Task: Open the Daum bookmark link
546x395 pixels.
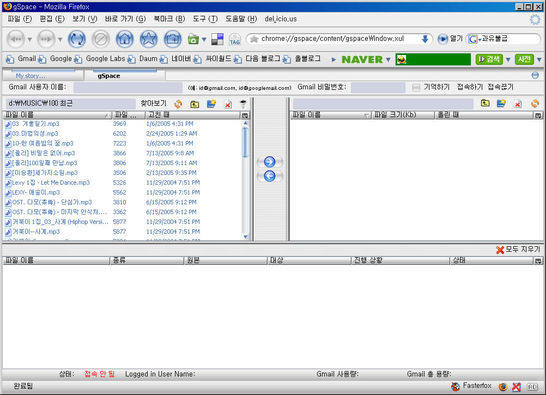Action: pos(143,59)
